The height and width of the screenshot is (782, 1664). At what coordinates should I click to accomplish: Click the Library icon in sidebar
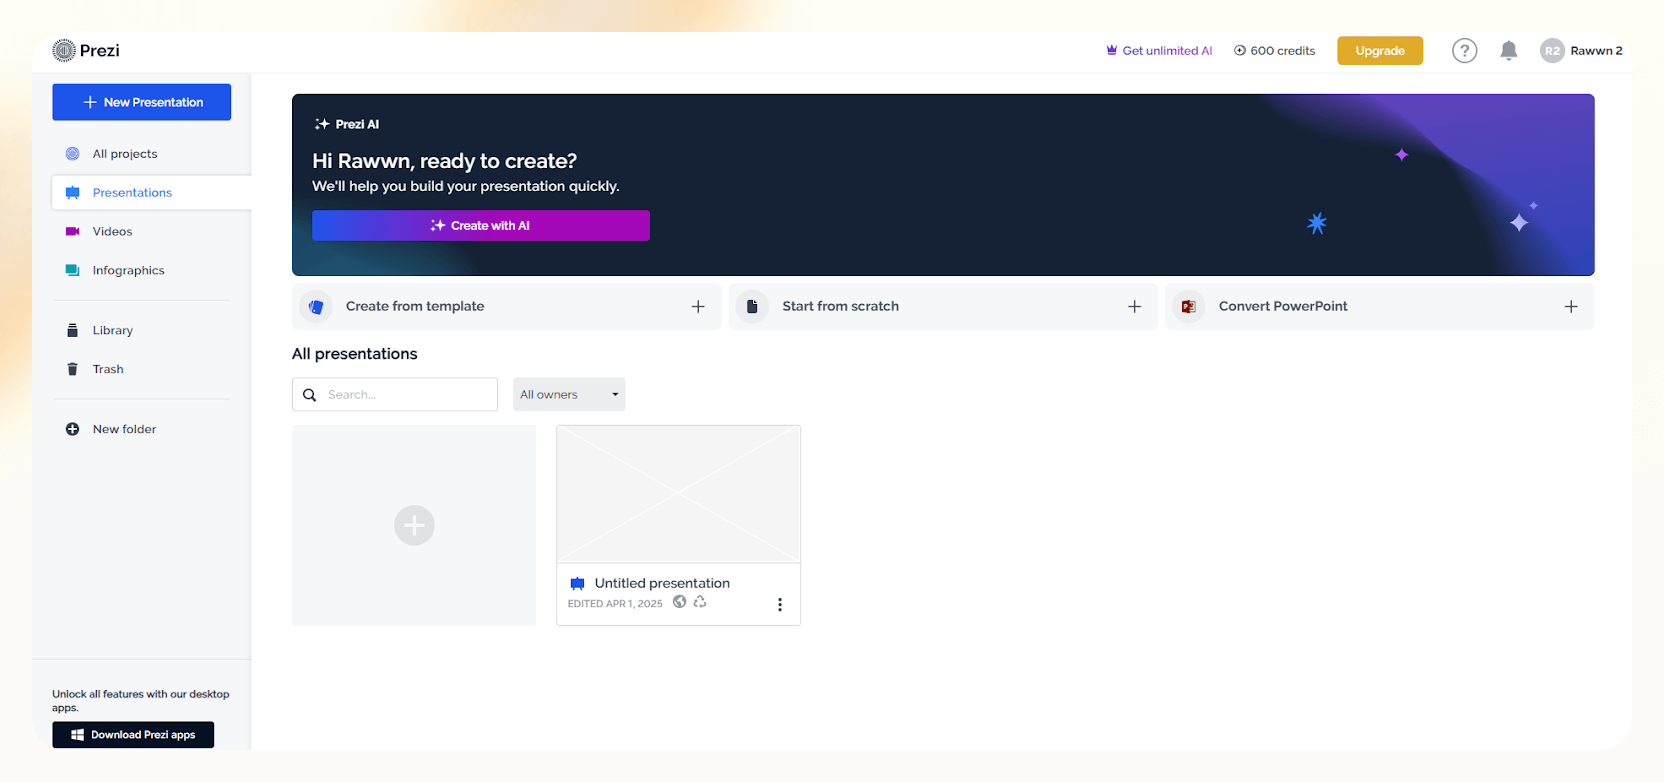[x=72, y=330]
